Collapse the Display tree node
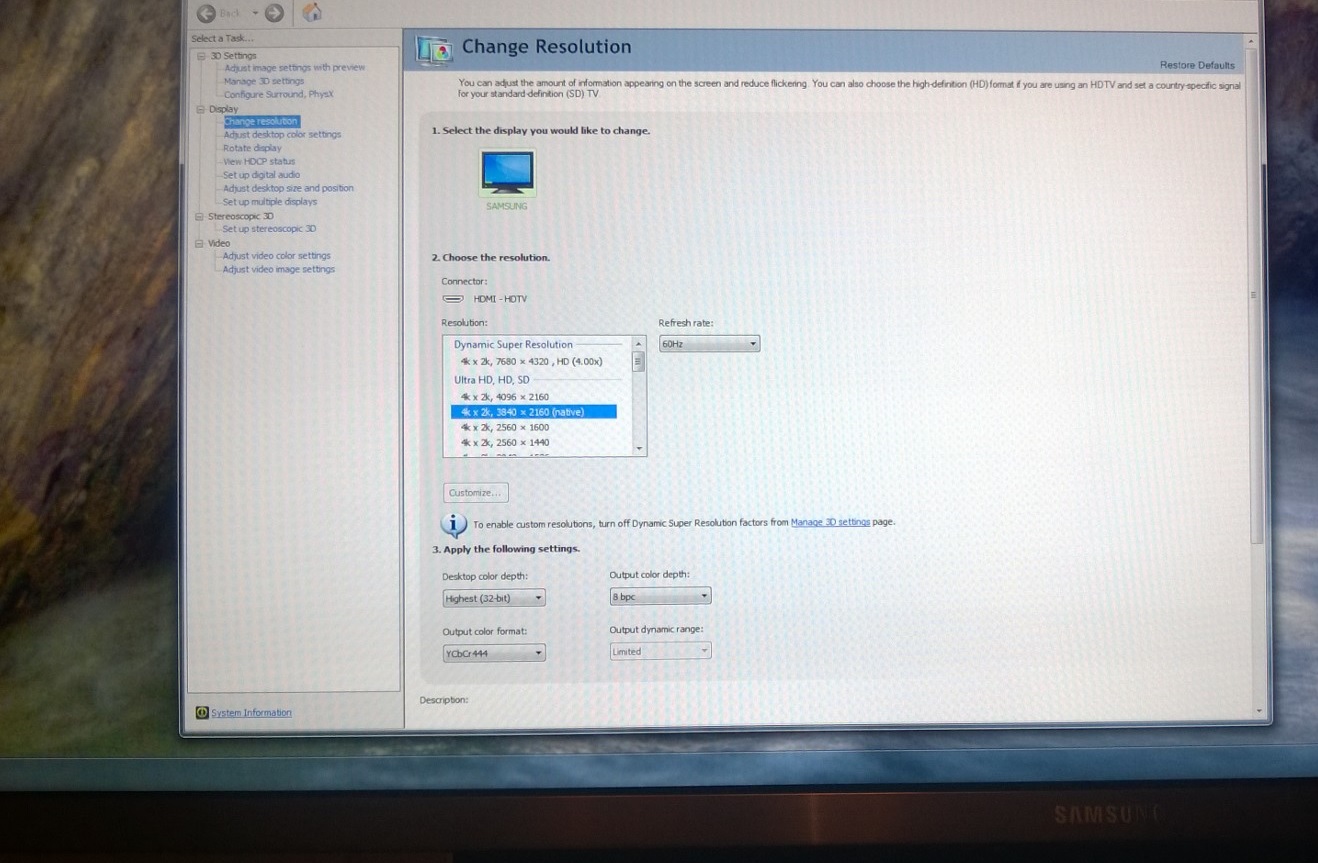The image size is (1318, 863). click(x=200, y=109)
